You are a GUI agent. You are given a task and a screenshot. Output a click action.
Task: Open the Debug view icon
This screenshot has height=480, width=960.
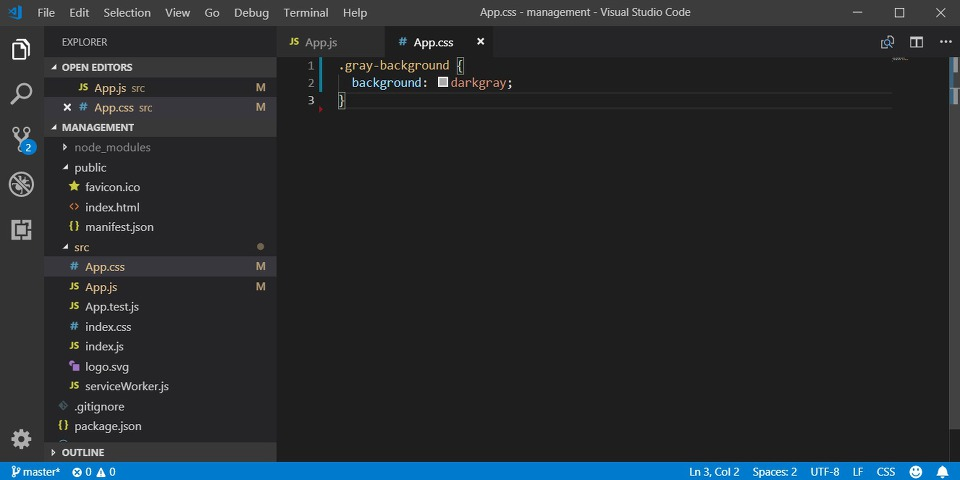(21, 184)
